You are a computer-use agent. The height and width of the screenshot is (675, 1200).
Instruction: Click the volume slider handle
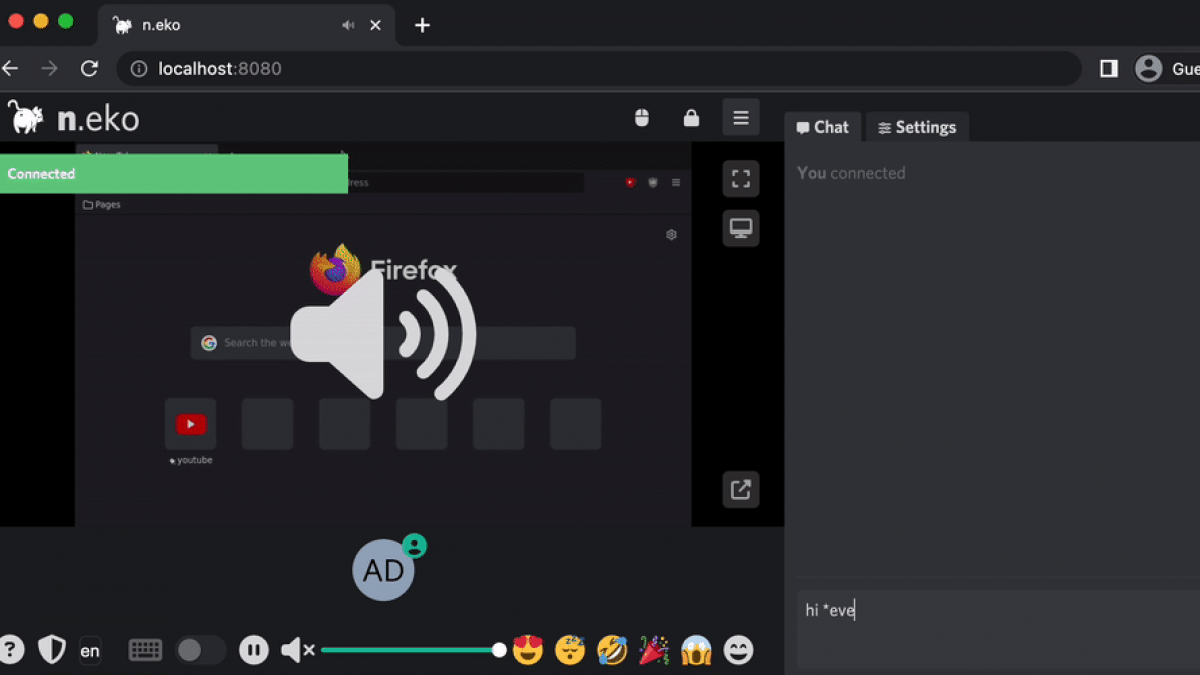pos(499,651)
